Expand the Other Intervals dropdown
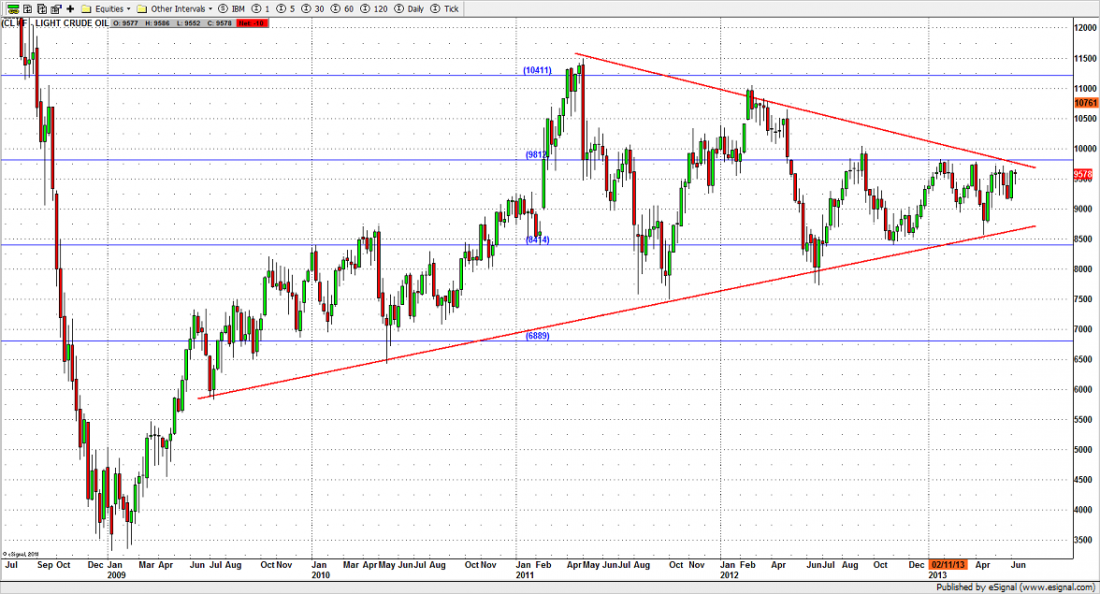 [177, 8]
